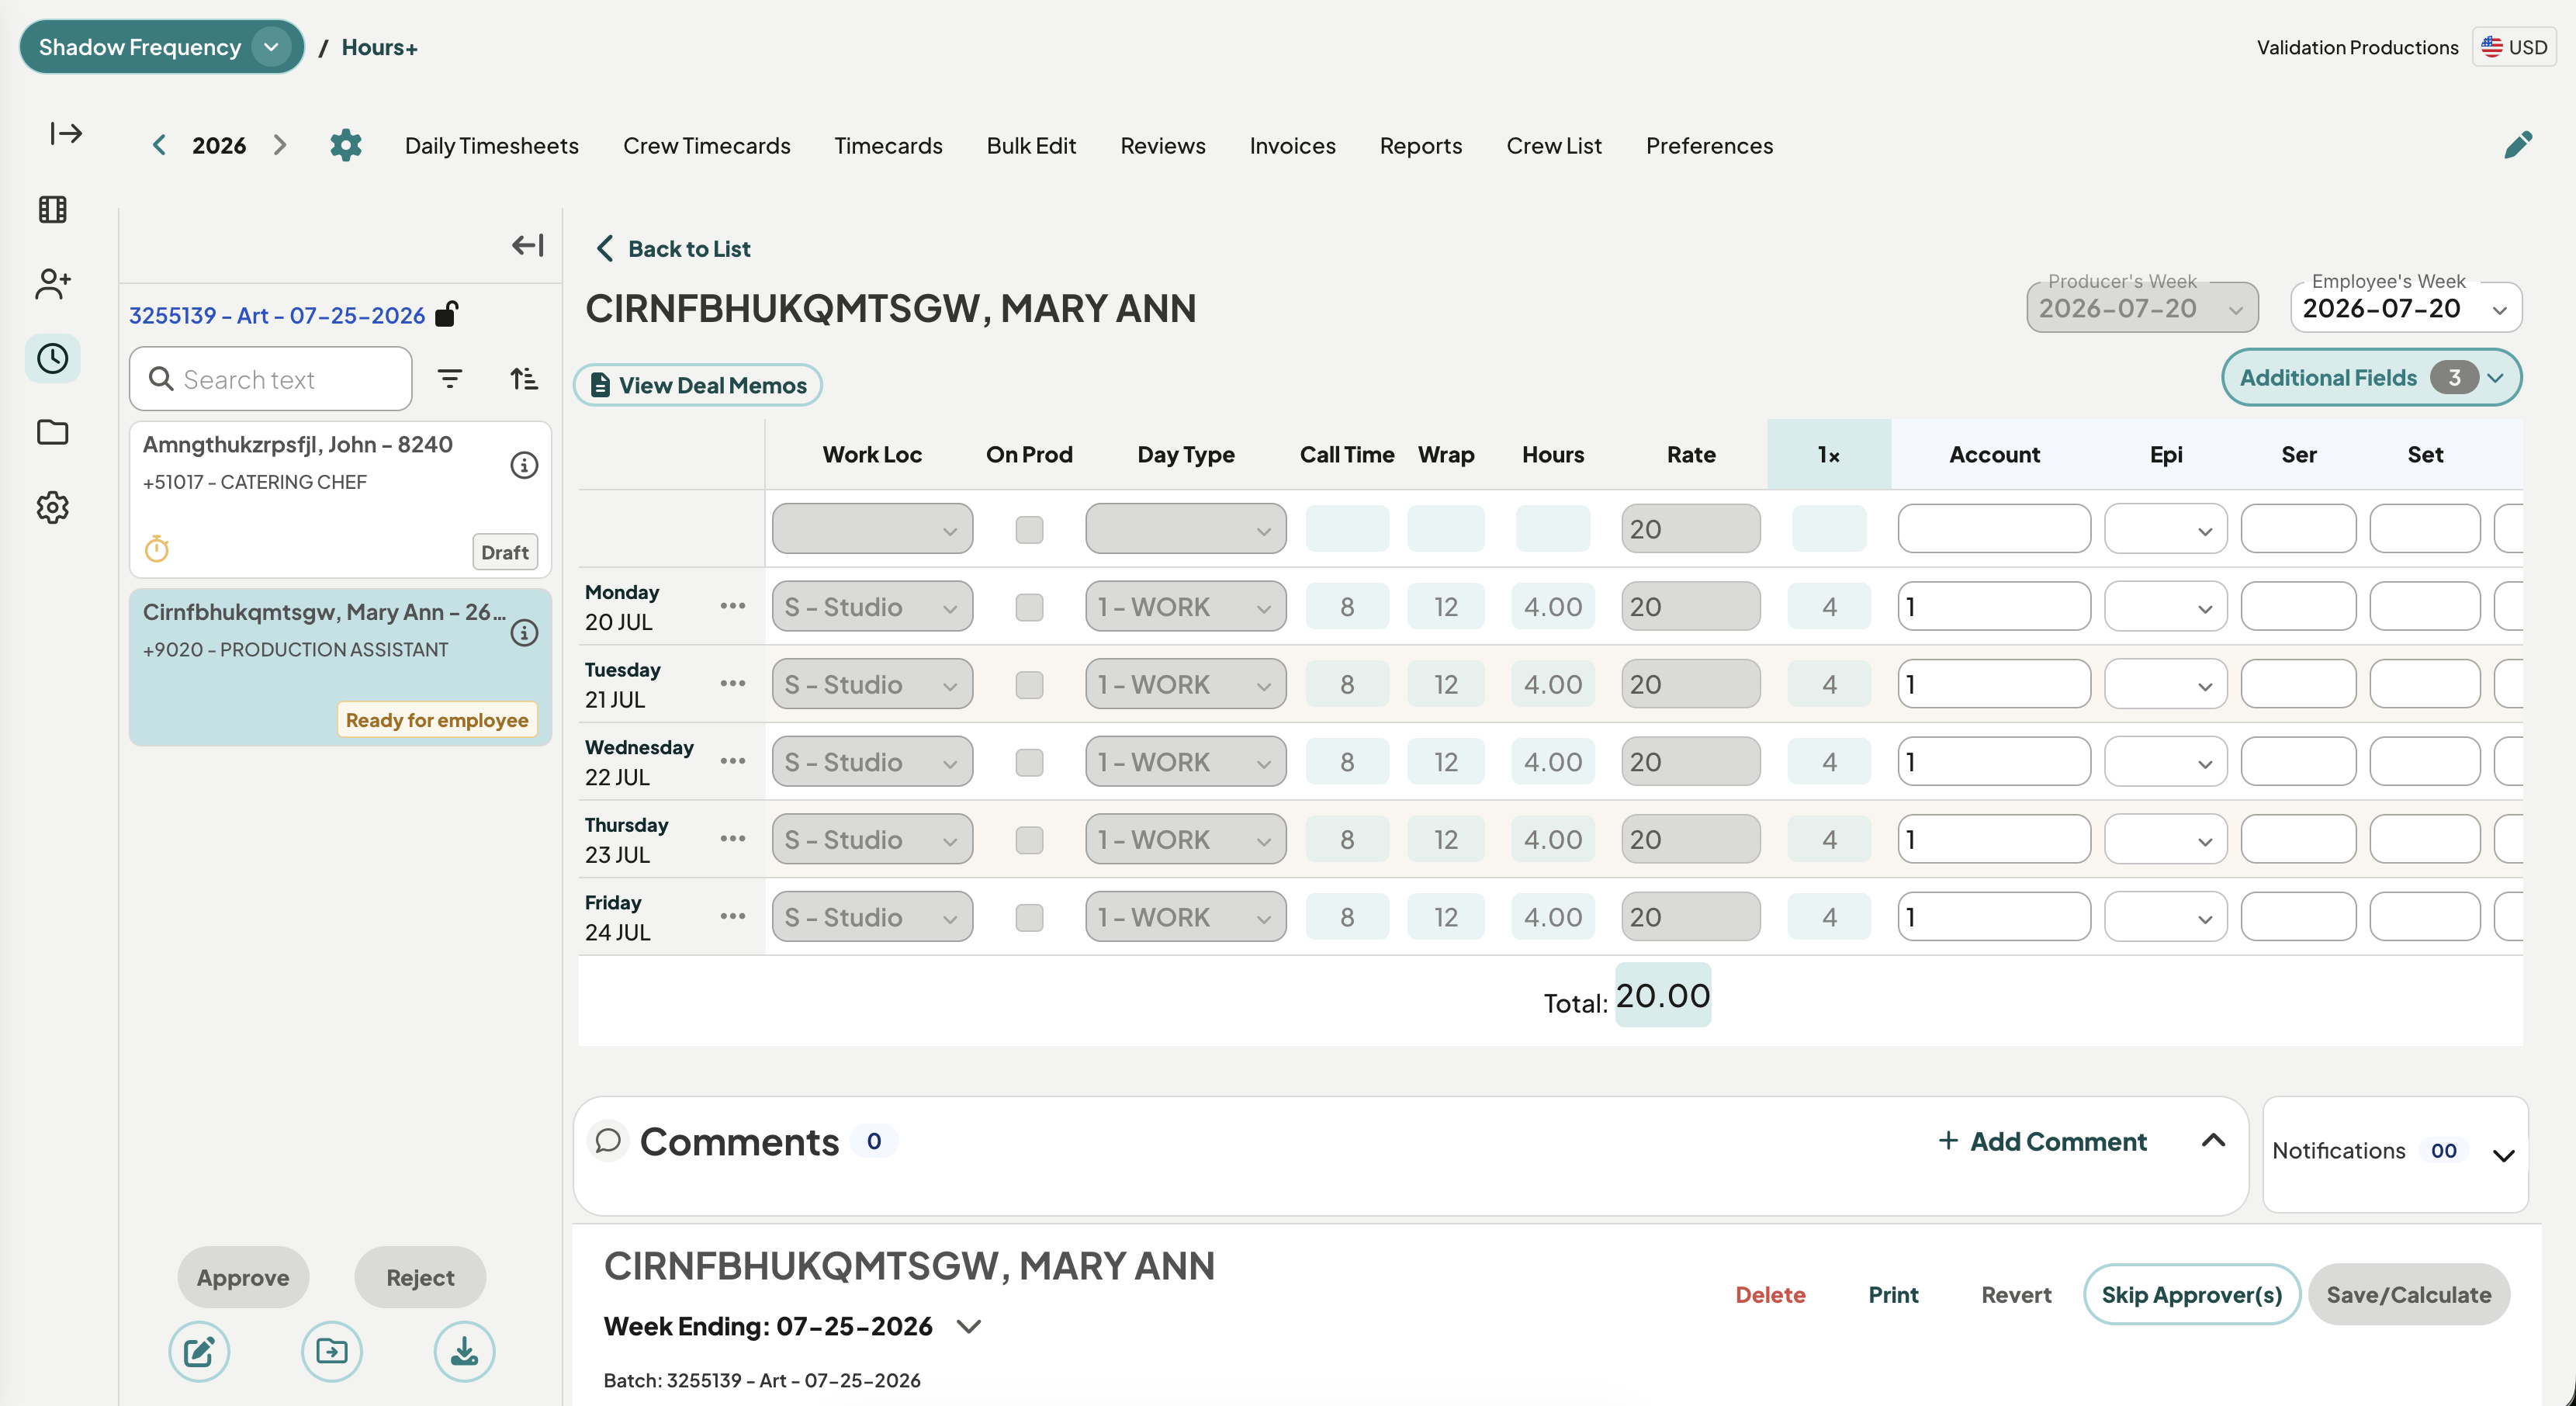This screenshot has height=1406, width=2576.
Task: Show info for John Amngthukzrpsfjl card
Action: 524,465
